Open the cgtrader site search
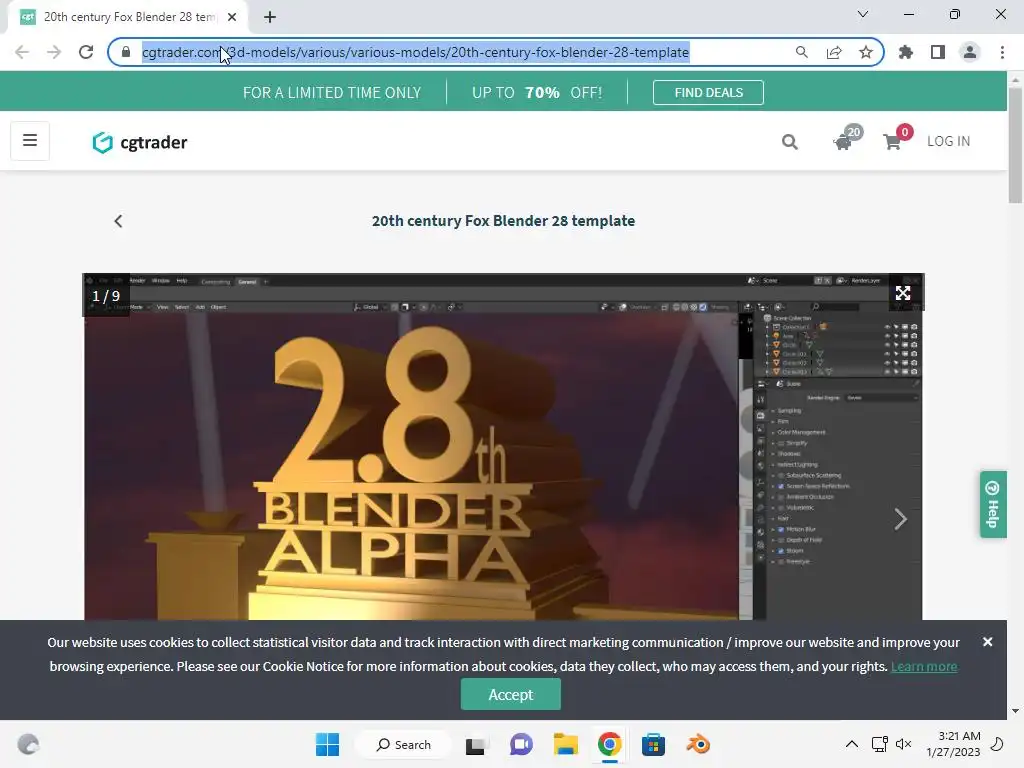 [790, 142]
